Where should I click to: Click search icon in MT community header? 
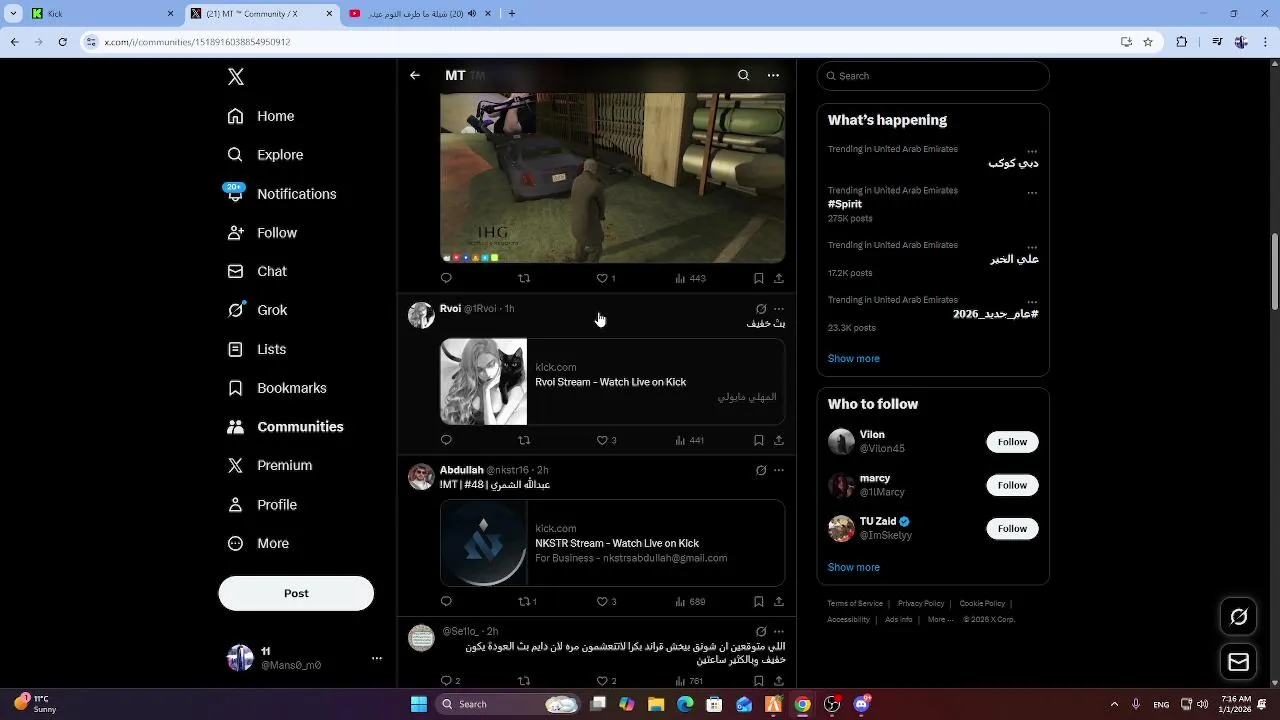[743, 75]
